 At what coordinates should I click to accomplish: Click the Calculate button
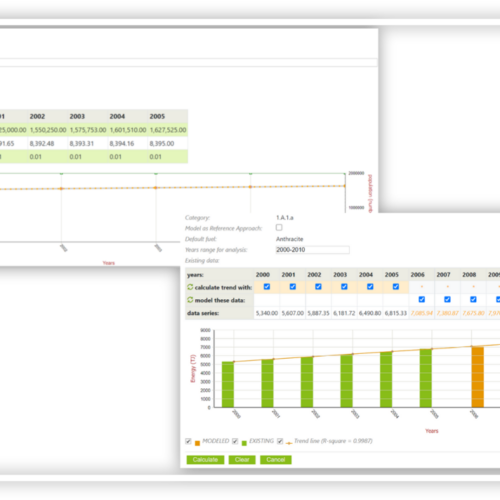point(205,460)
